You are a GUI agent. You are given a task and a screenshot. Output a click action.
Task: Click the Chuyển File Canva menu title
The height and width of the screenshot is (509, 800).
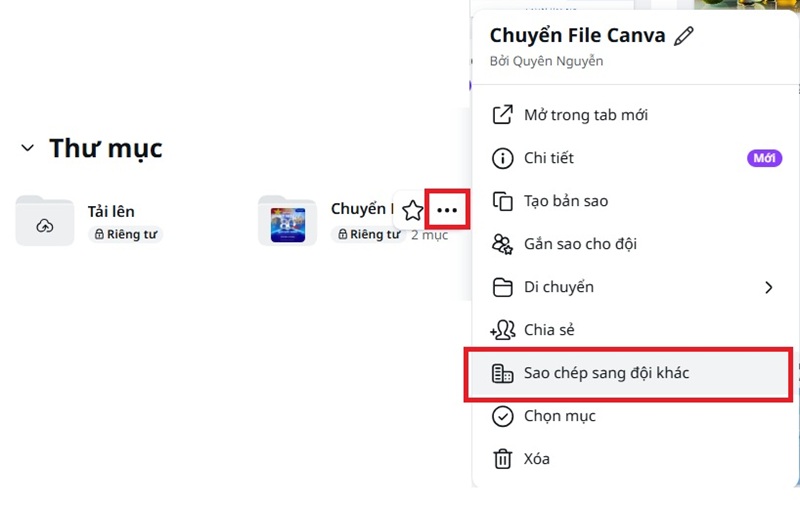(577, 36)
